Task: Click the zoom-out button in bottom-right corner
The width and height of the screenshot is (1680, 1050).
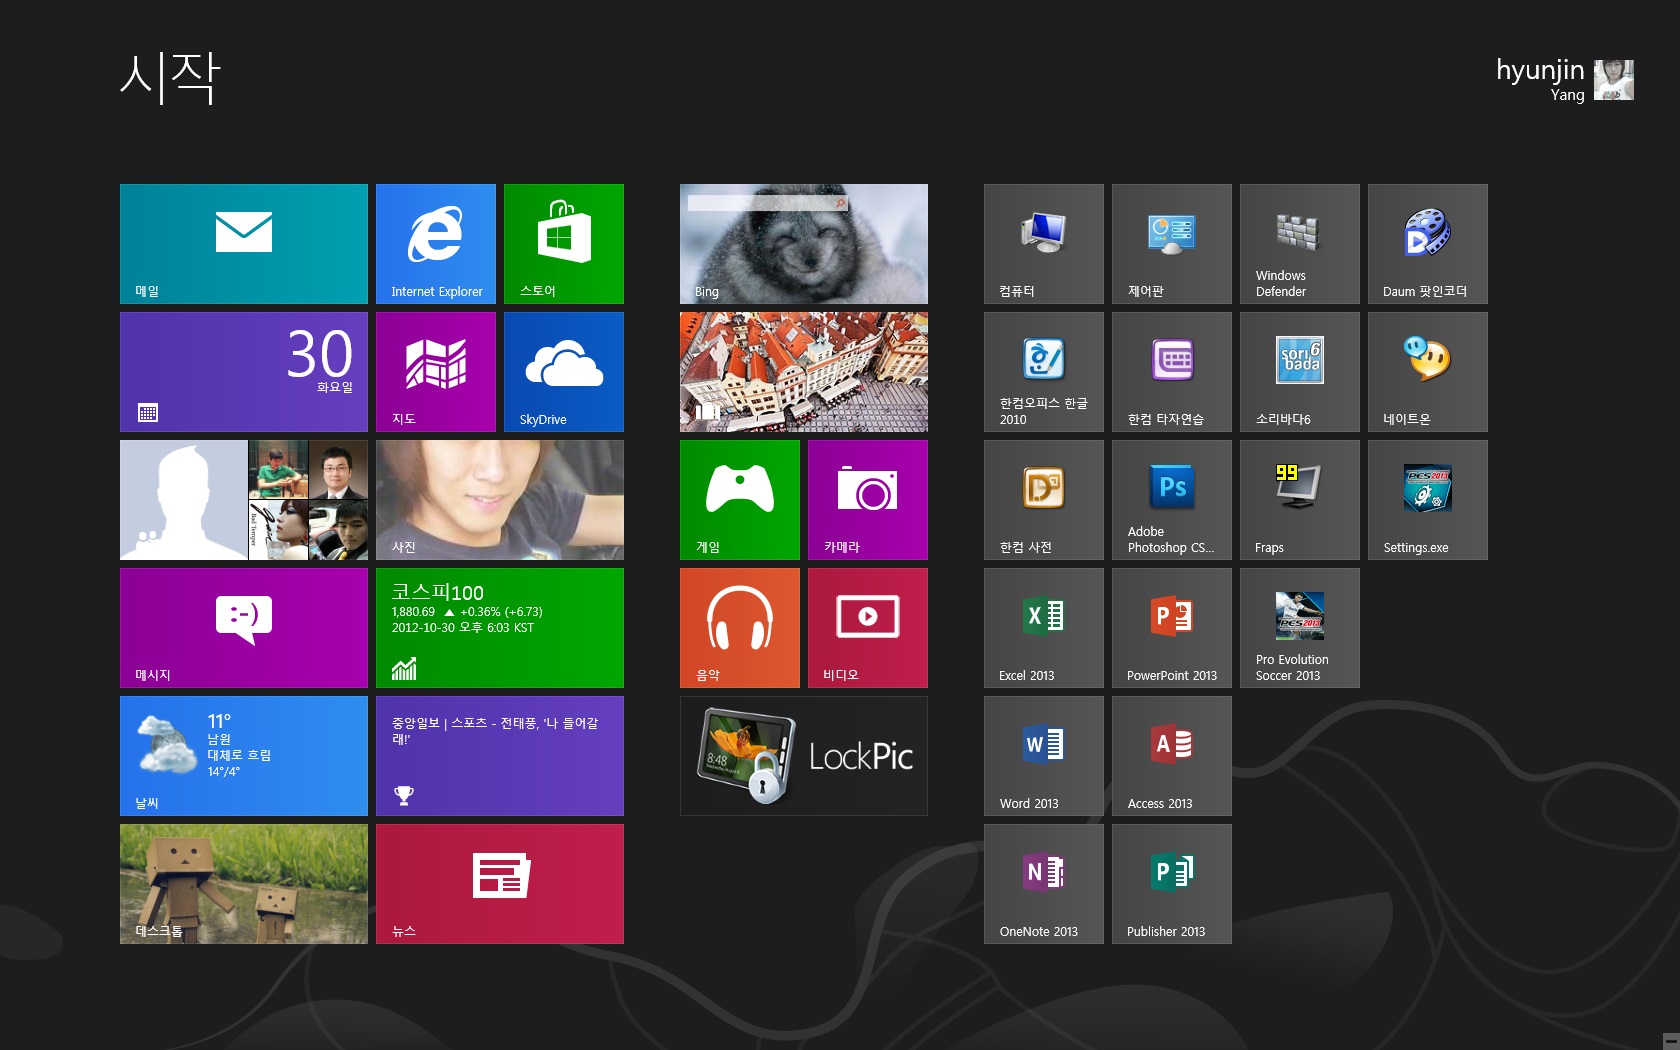Action: coord(1671,1041)
